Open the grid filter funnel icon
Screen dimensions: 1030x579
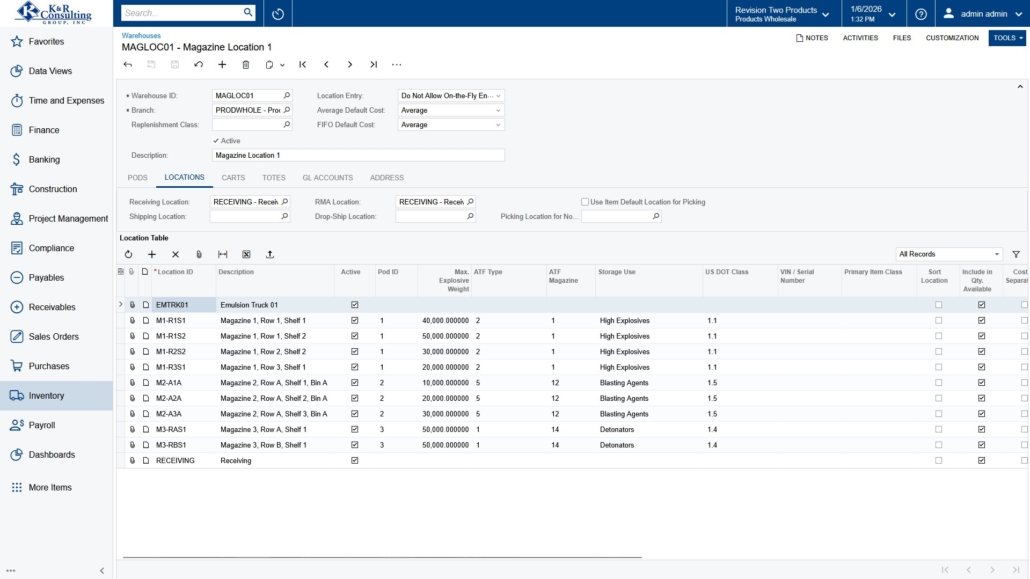click(1016, 255)
